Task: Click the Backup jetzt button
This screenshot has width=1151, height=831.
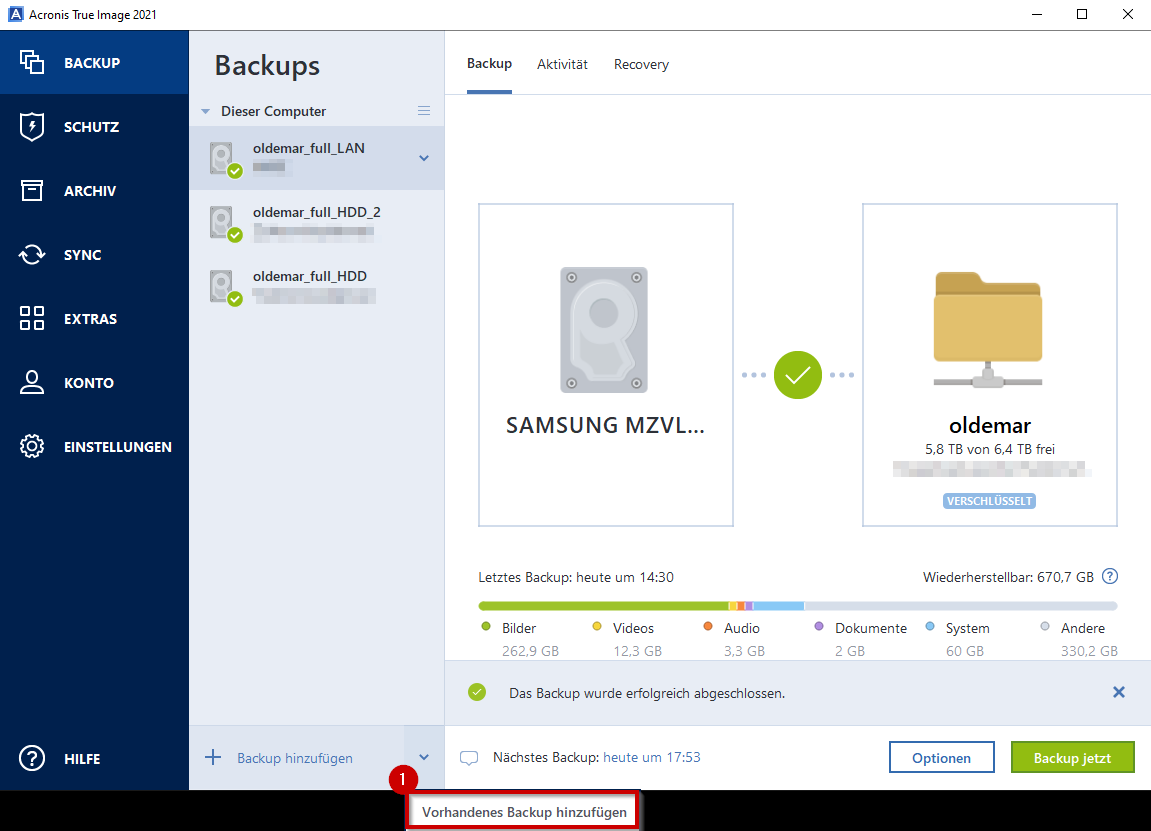Action: pyautogui.click(x=1072, y=757)
